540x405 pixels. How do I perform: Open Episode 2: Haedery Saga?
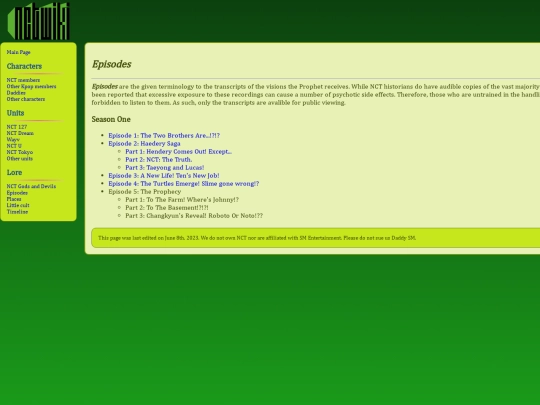pos(144,144)
